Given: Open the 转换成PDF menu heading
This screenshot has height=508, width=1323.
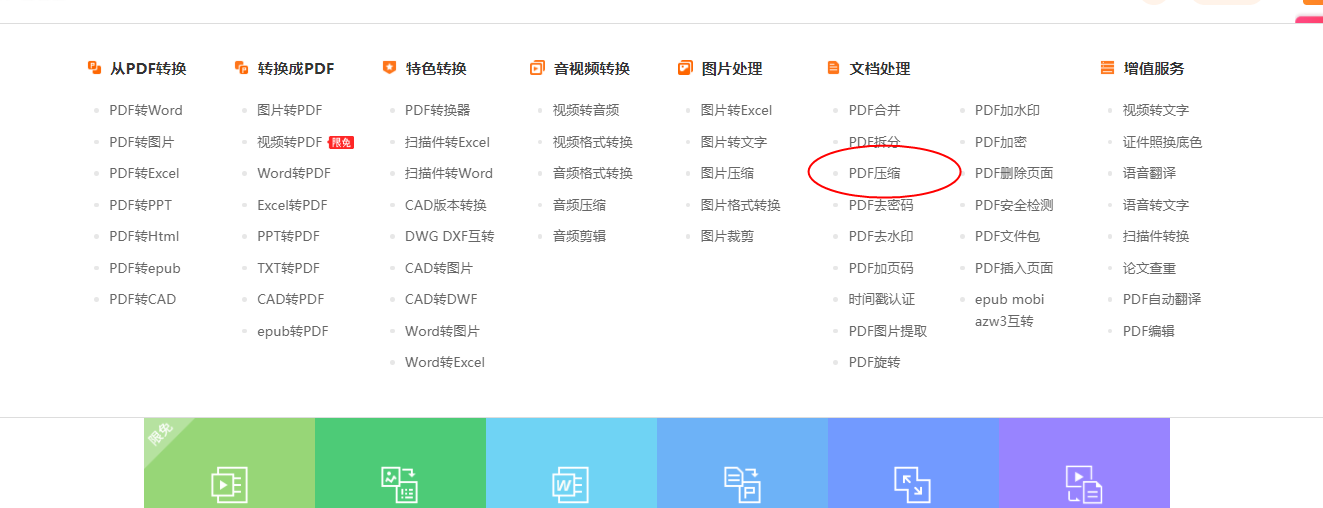Looking at the screenshot, I should [296, 69].
